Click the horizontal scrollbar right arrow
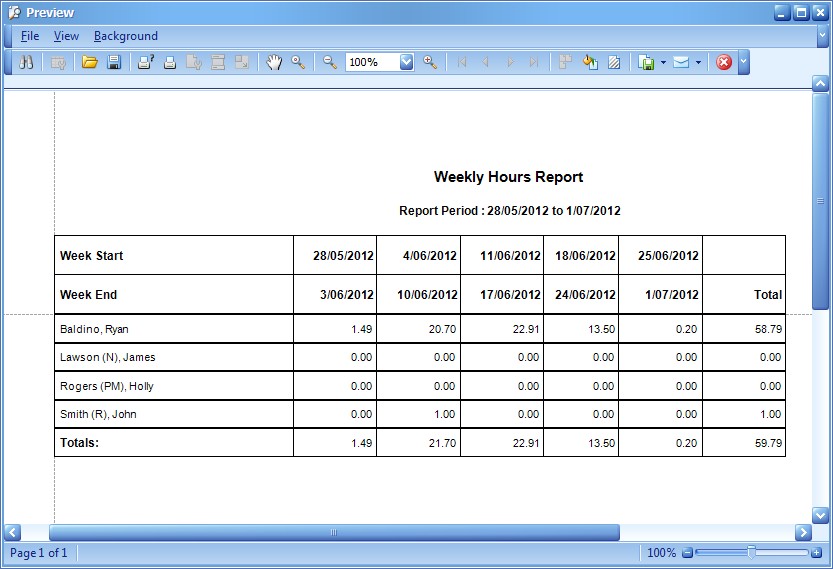The image size is (833, 569). (x=803, y=532)
